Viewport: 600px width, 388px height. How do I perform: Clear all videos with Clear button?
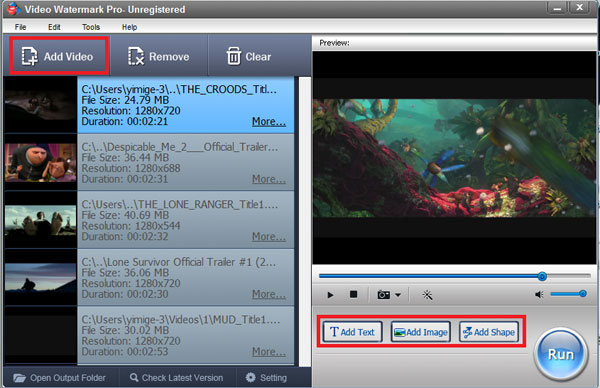(x=249, y=56)
